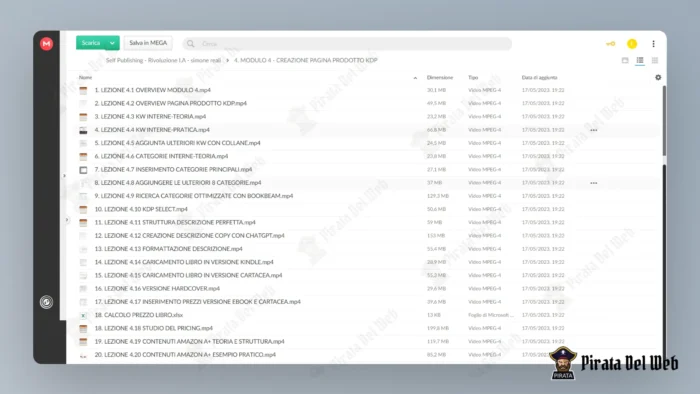Expand the left sidebar chevron
The image size is (700, 394).
click(64, 176)
